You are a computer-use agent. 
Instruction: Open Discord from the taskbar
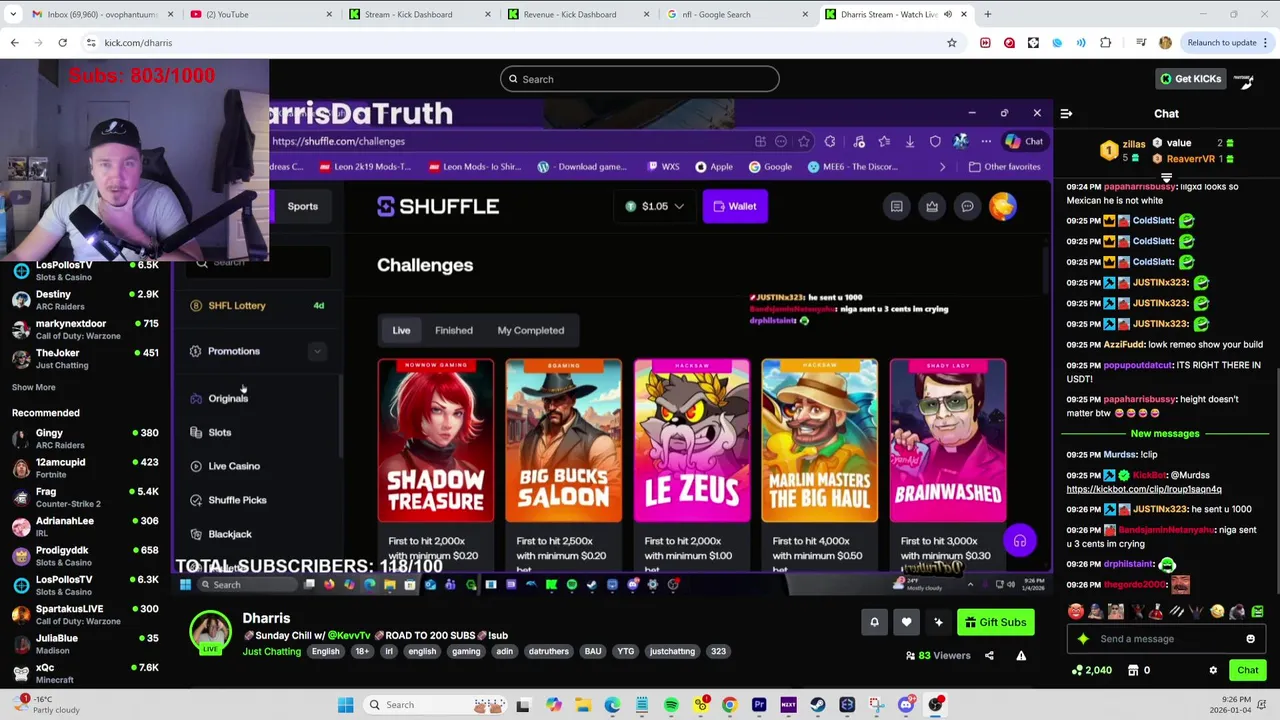906,705
